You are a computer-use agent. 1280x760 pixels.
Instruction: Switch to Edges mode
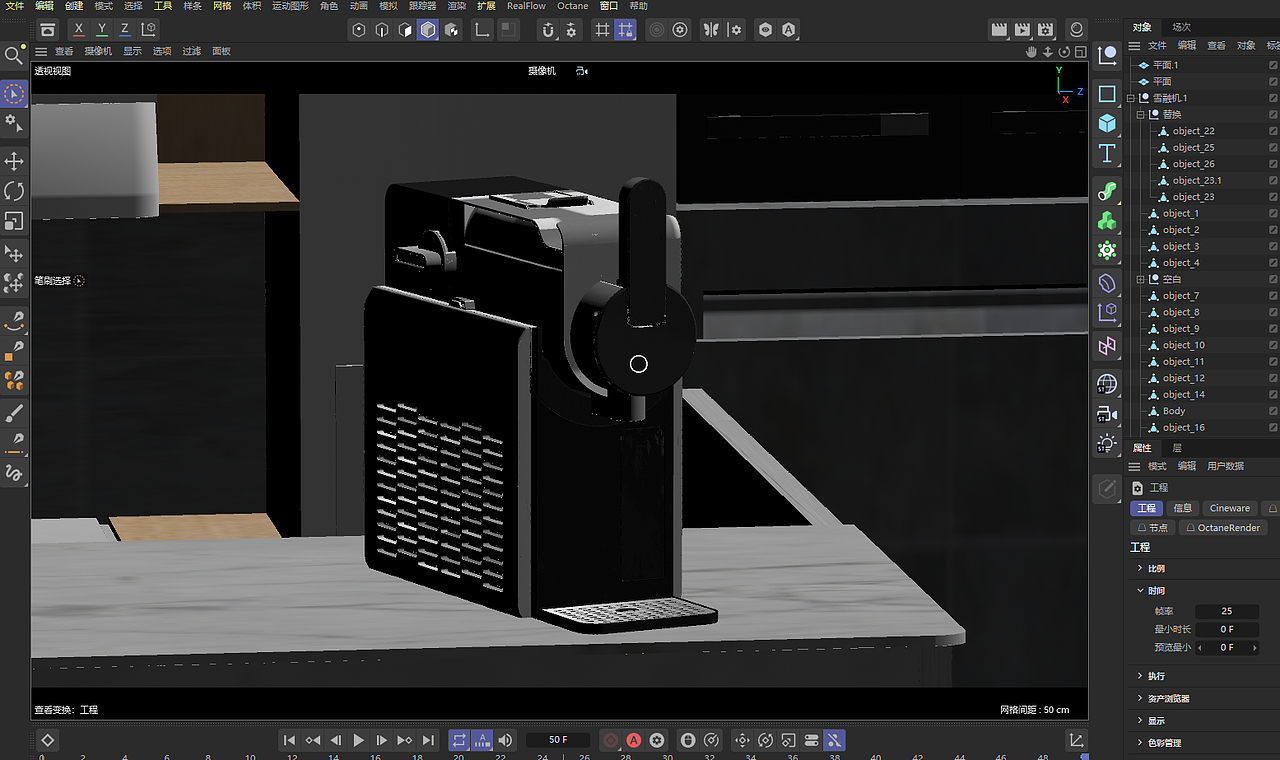point(382,30)
